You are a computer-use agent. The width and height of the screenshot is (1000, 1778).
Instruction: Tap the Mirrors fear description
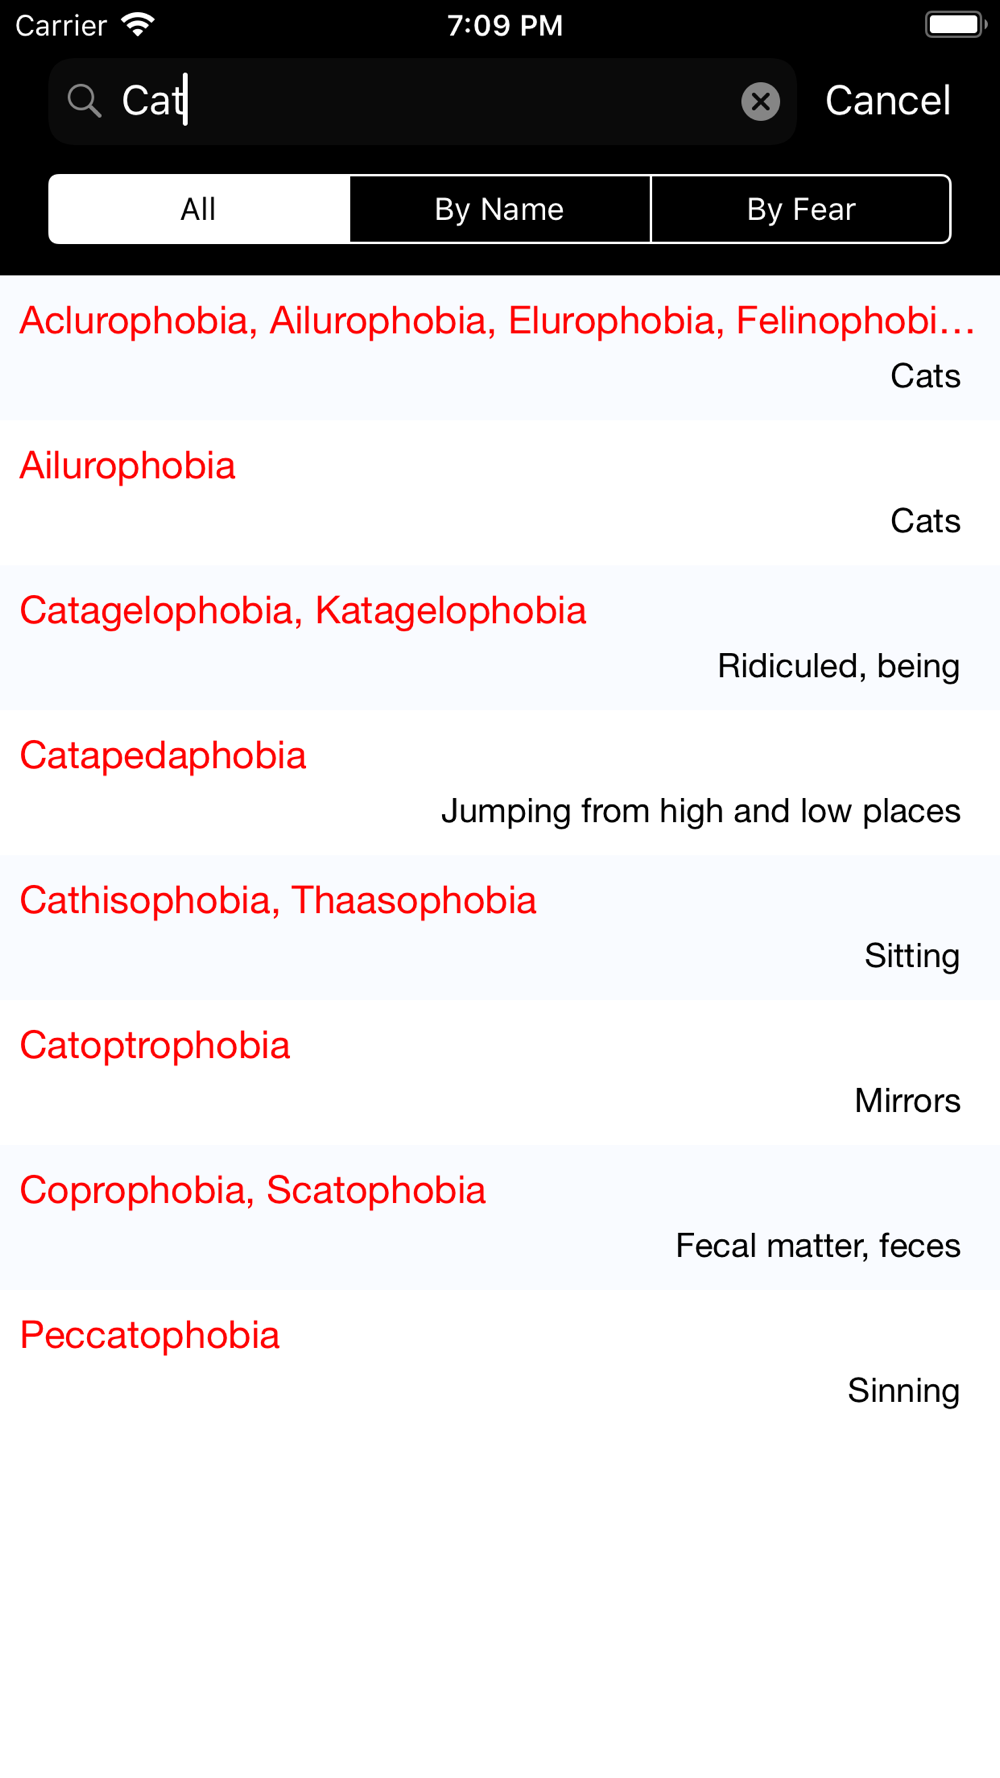point(907,1100)
